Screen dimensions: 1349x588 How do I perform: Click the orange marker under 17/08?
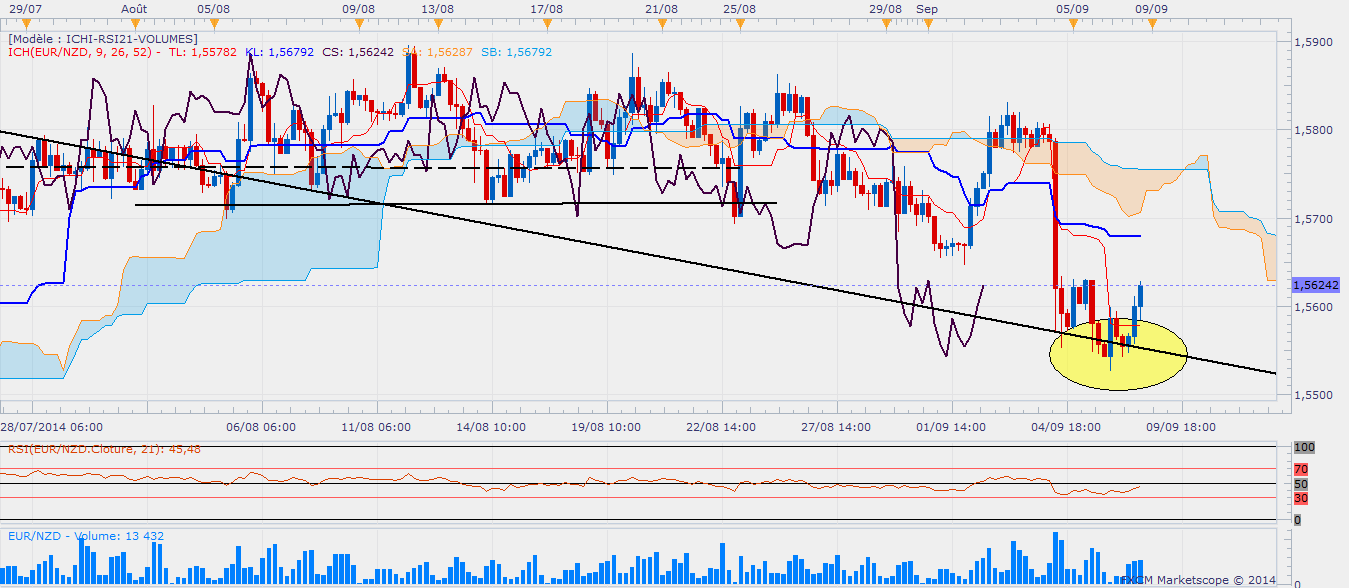tap(547, 24)
